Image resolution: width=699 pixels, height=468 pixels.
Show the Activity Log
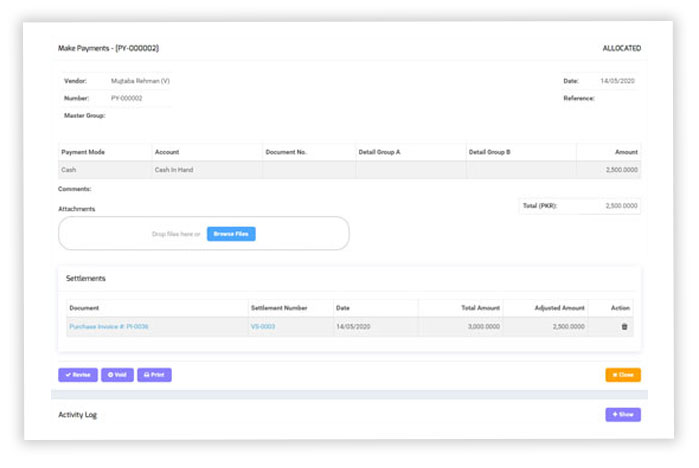(x=623, y=415)
